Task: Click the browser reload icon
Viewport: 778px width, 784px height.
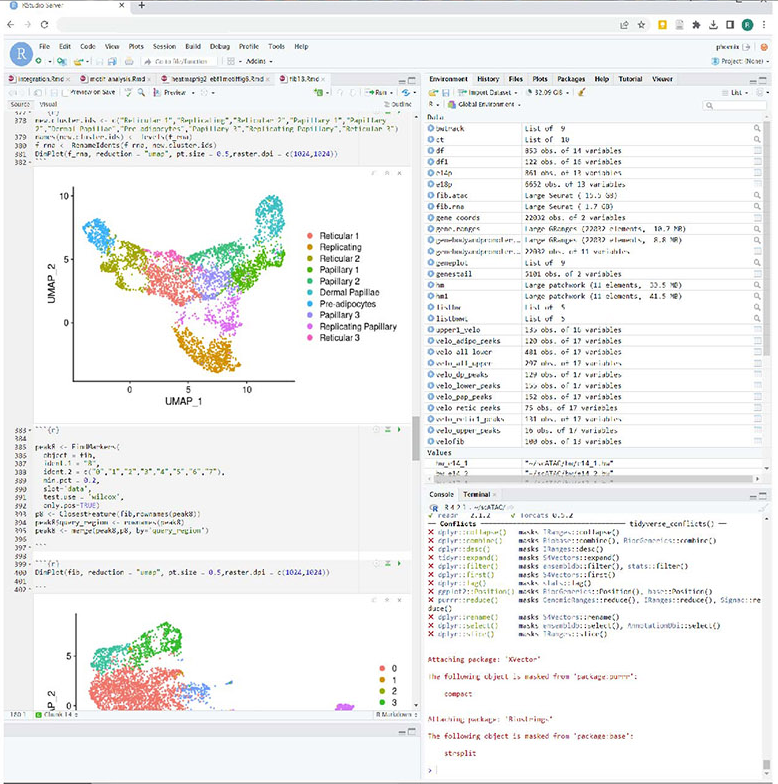Action: [44, 24]
